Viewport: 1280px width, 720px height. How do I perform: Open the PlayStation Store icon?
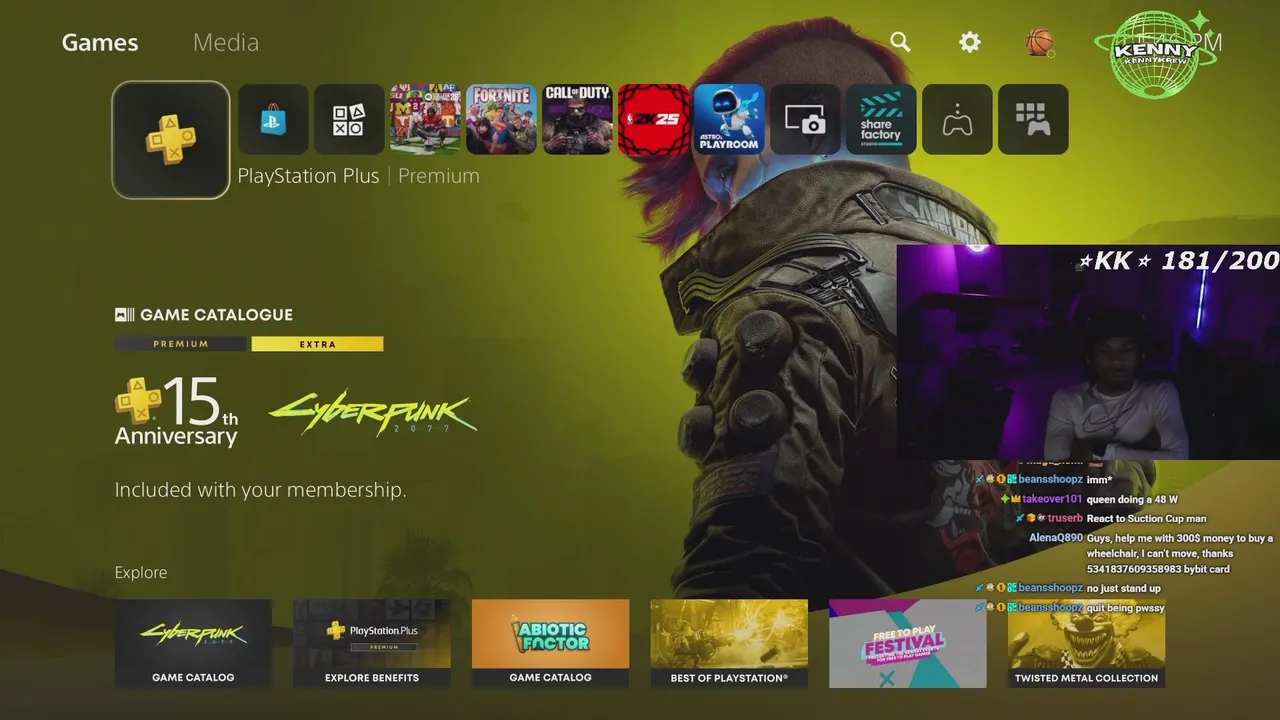[x=273, y=119]
